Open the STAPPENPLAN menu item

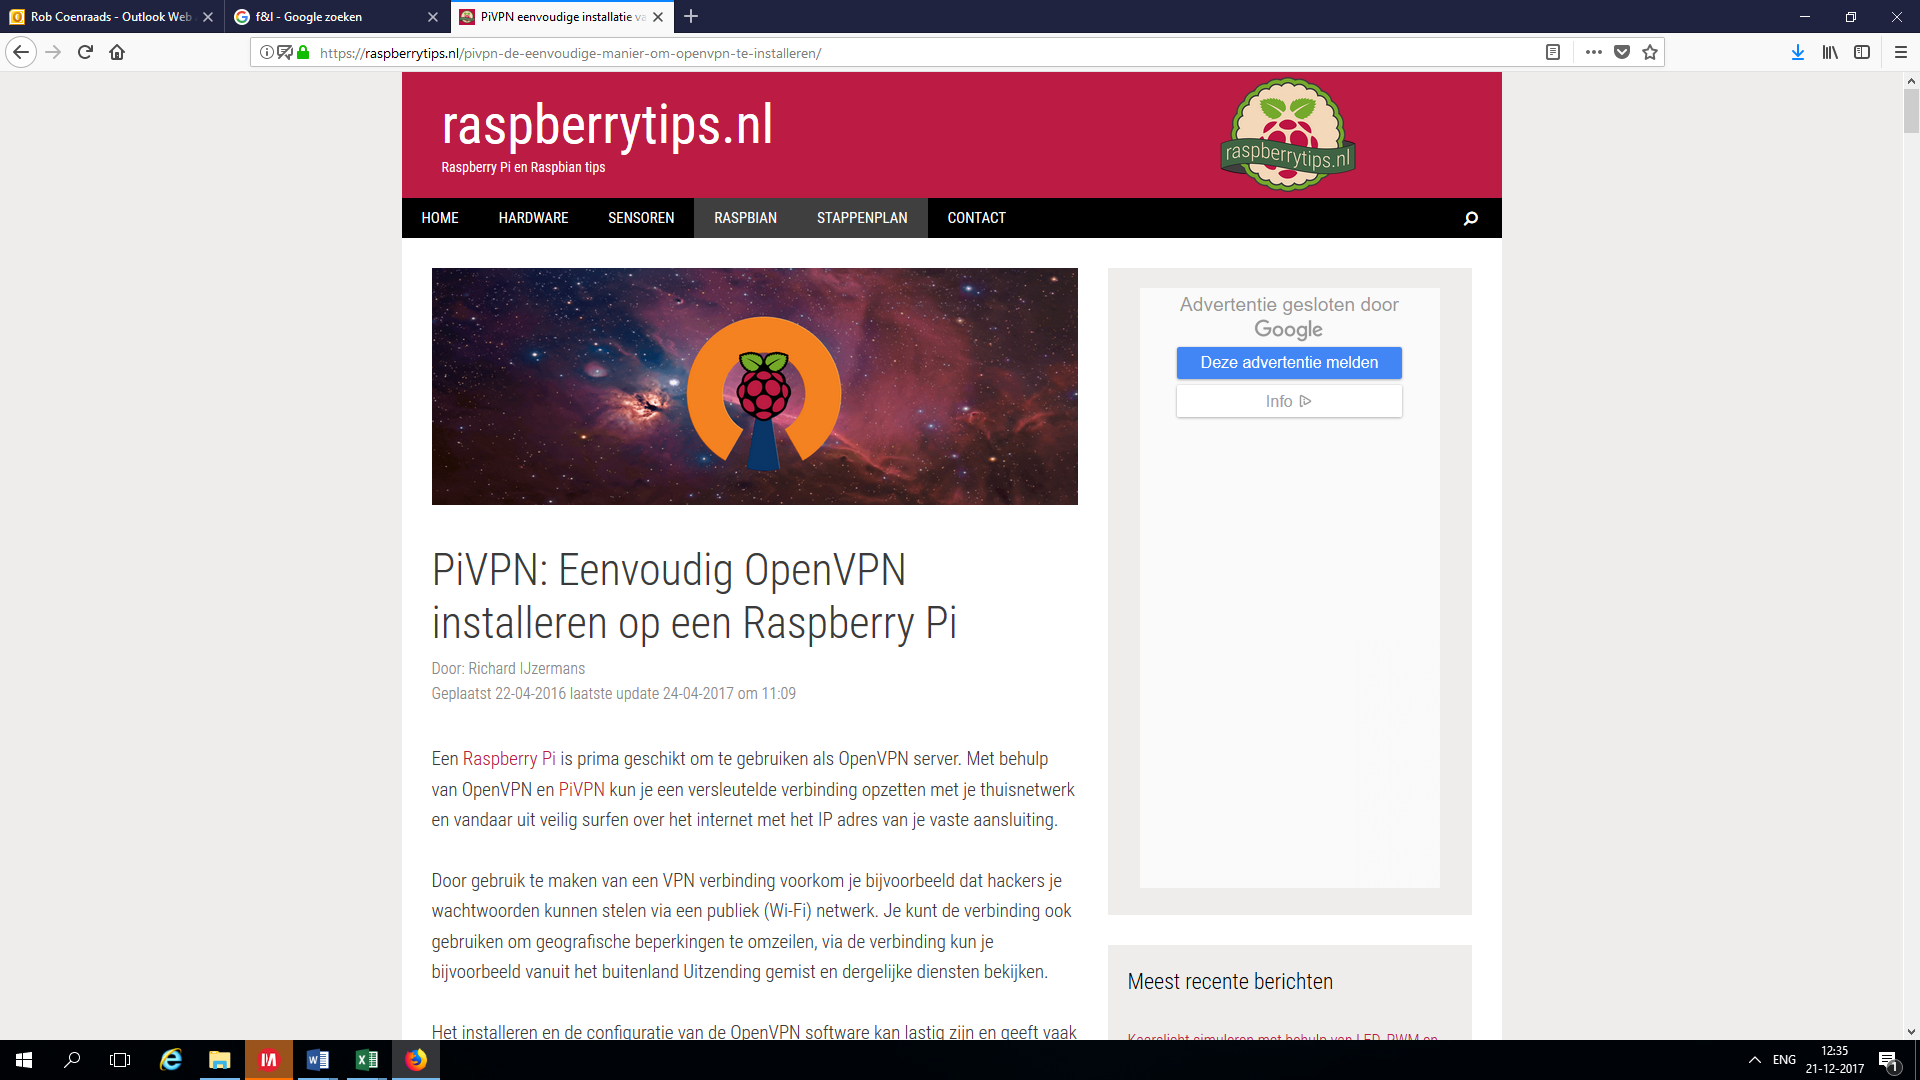click(862, 218)
